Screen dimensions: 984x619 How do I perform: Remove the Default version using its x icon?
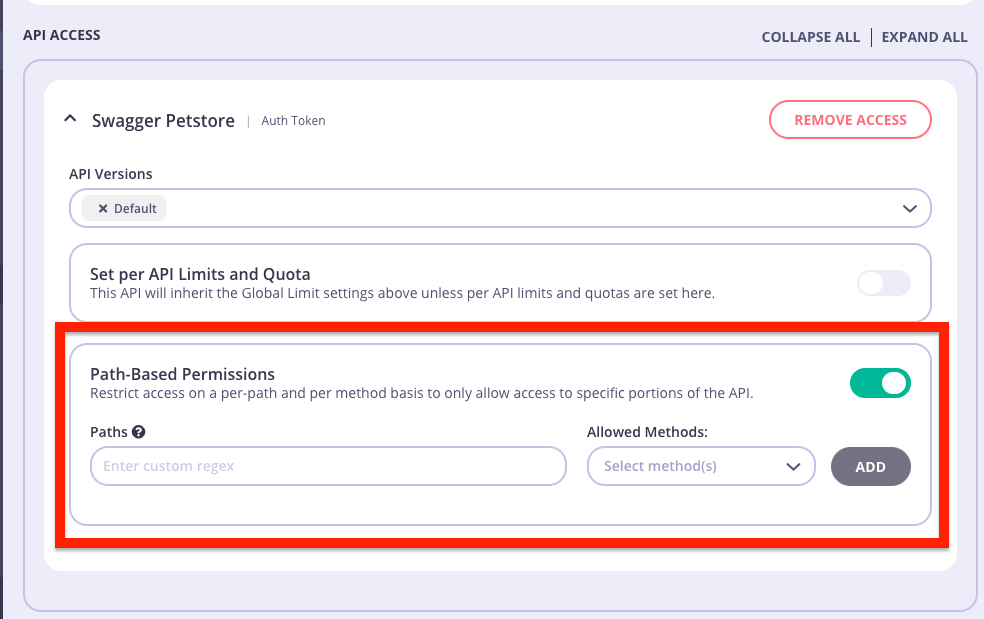click(x=105, y=208)
